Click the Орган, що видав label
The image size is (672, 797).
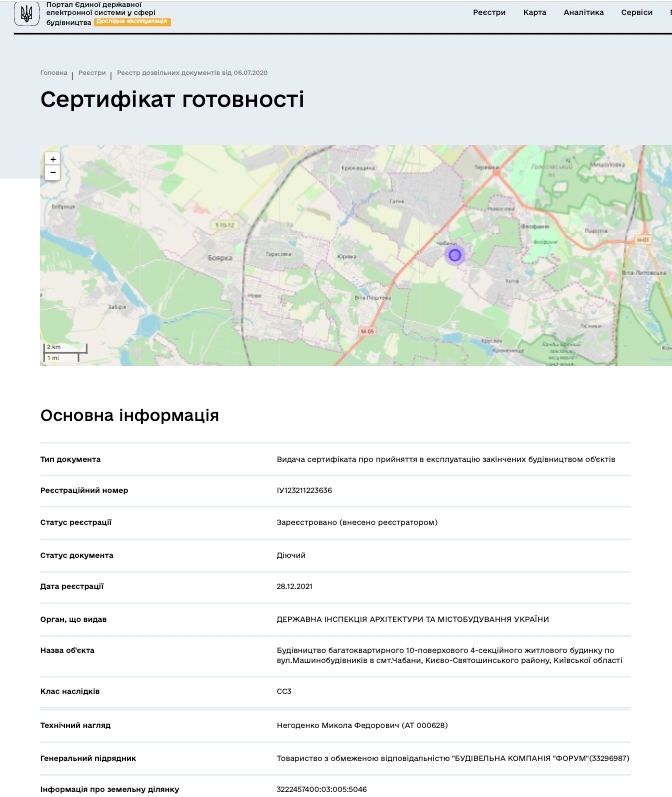[73, 619]
